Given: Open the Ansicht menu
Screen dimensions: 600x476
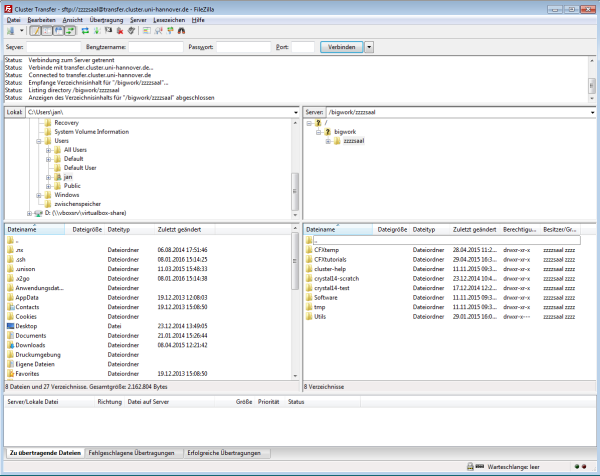Looking at the screenshot, I should pyautogui.click(x=72, y=20).
